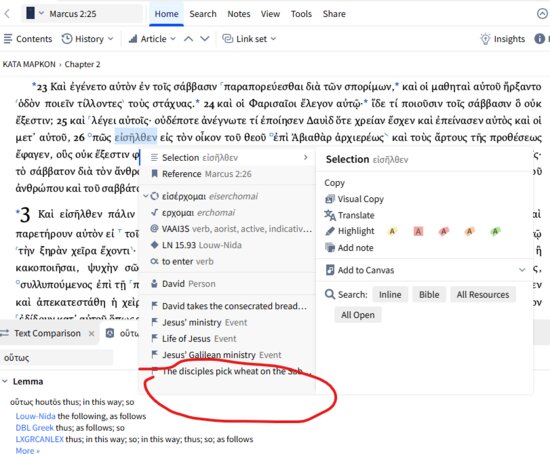Image resolution: width=550 pixels, height=455 pixels.
Task: Expand the Link set dropdown
Action: pos(273,39)
